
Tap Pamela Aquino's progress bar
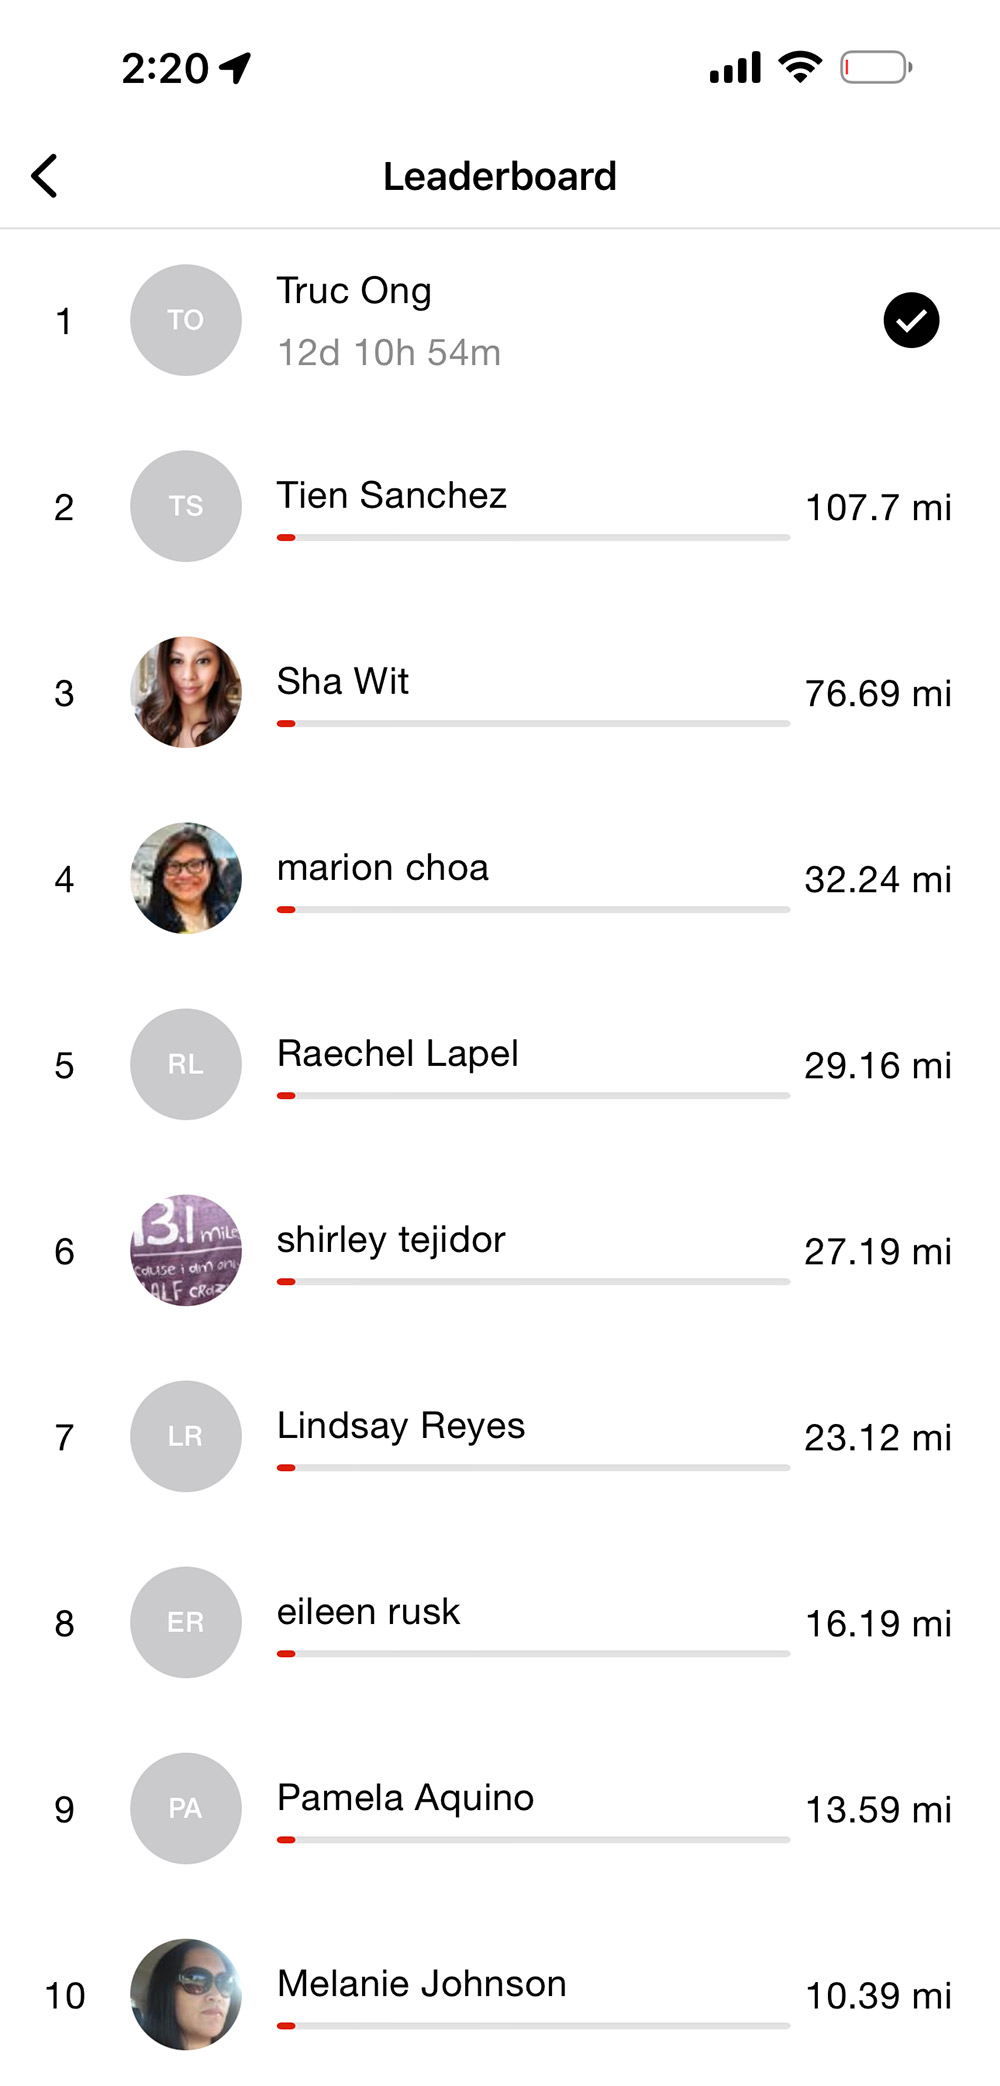point(533,1839)
